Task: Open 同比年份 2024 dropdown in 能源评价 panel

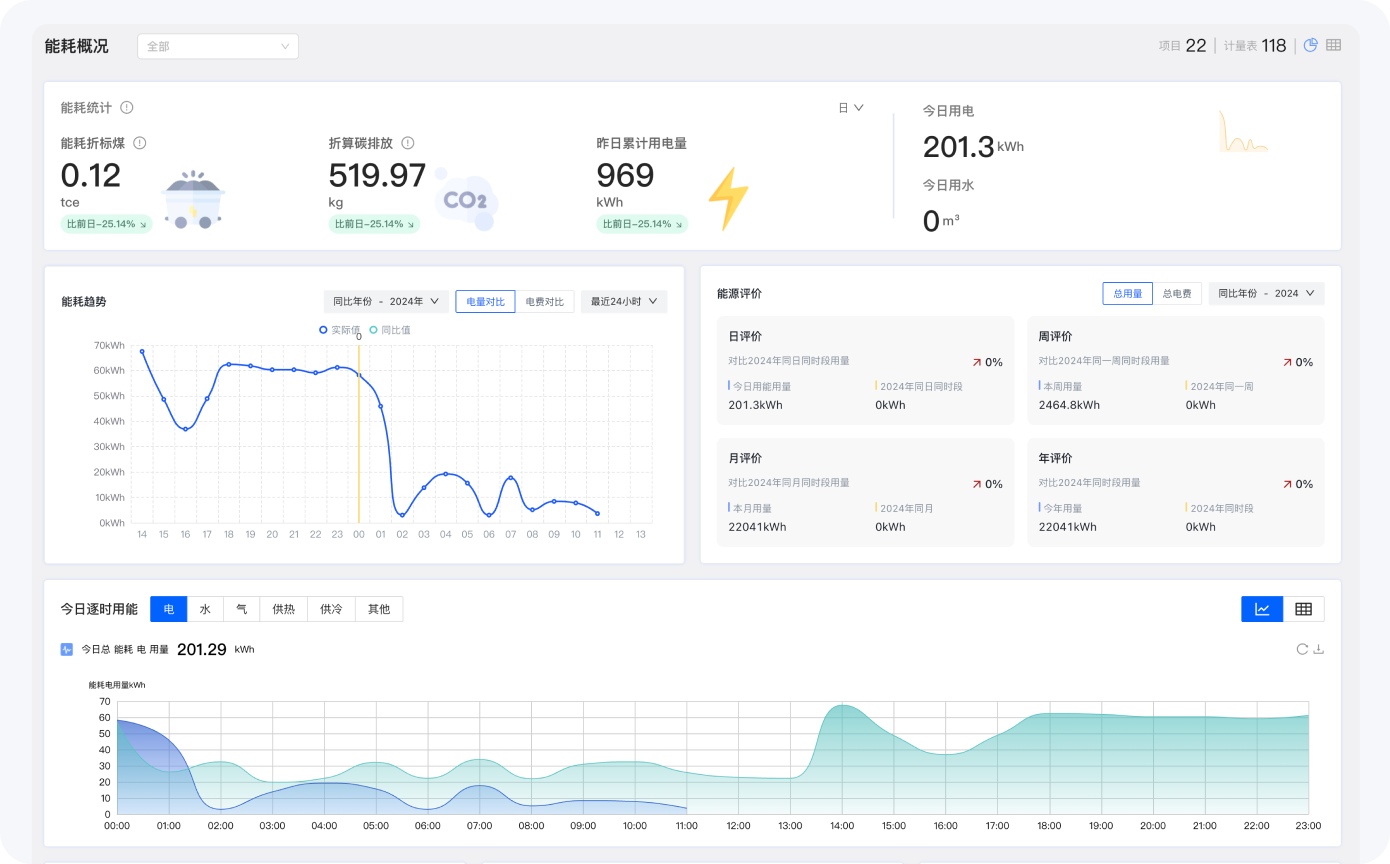Action: (1266, 293)
